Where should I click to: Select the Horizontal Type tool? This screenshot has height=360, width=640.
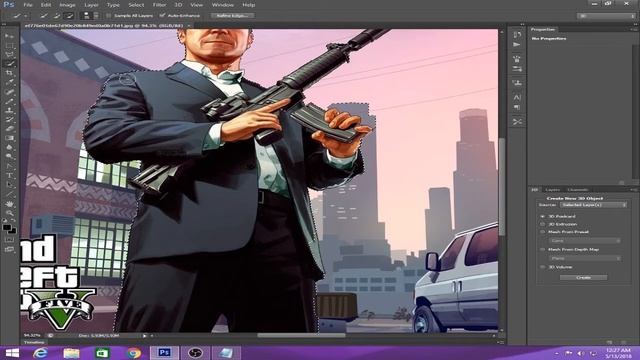(9, 176)
